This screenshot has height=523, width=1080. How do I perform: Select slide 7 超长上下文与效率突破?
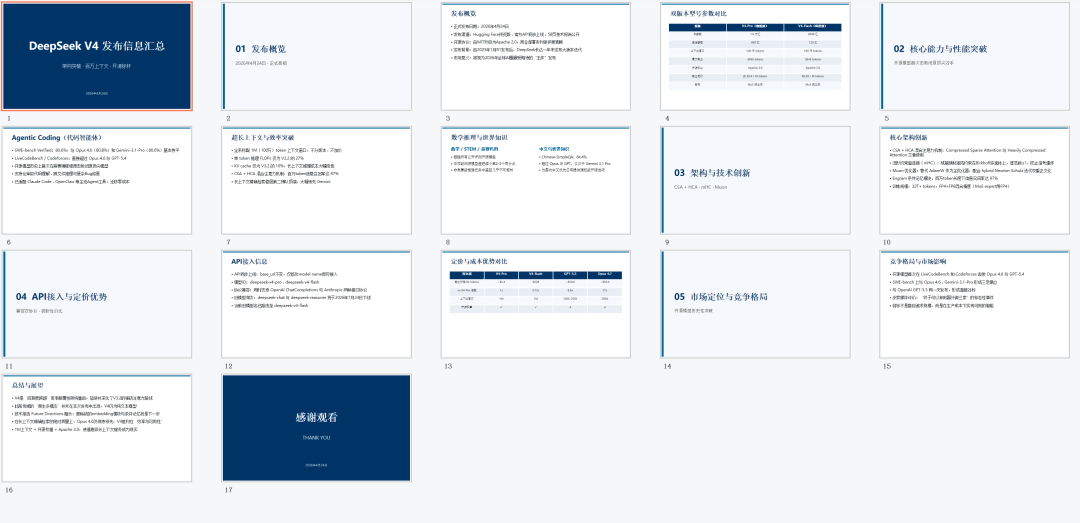tap(317, 181)
